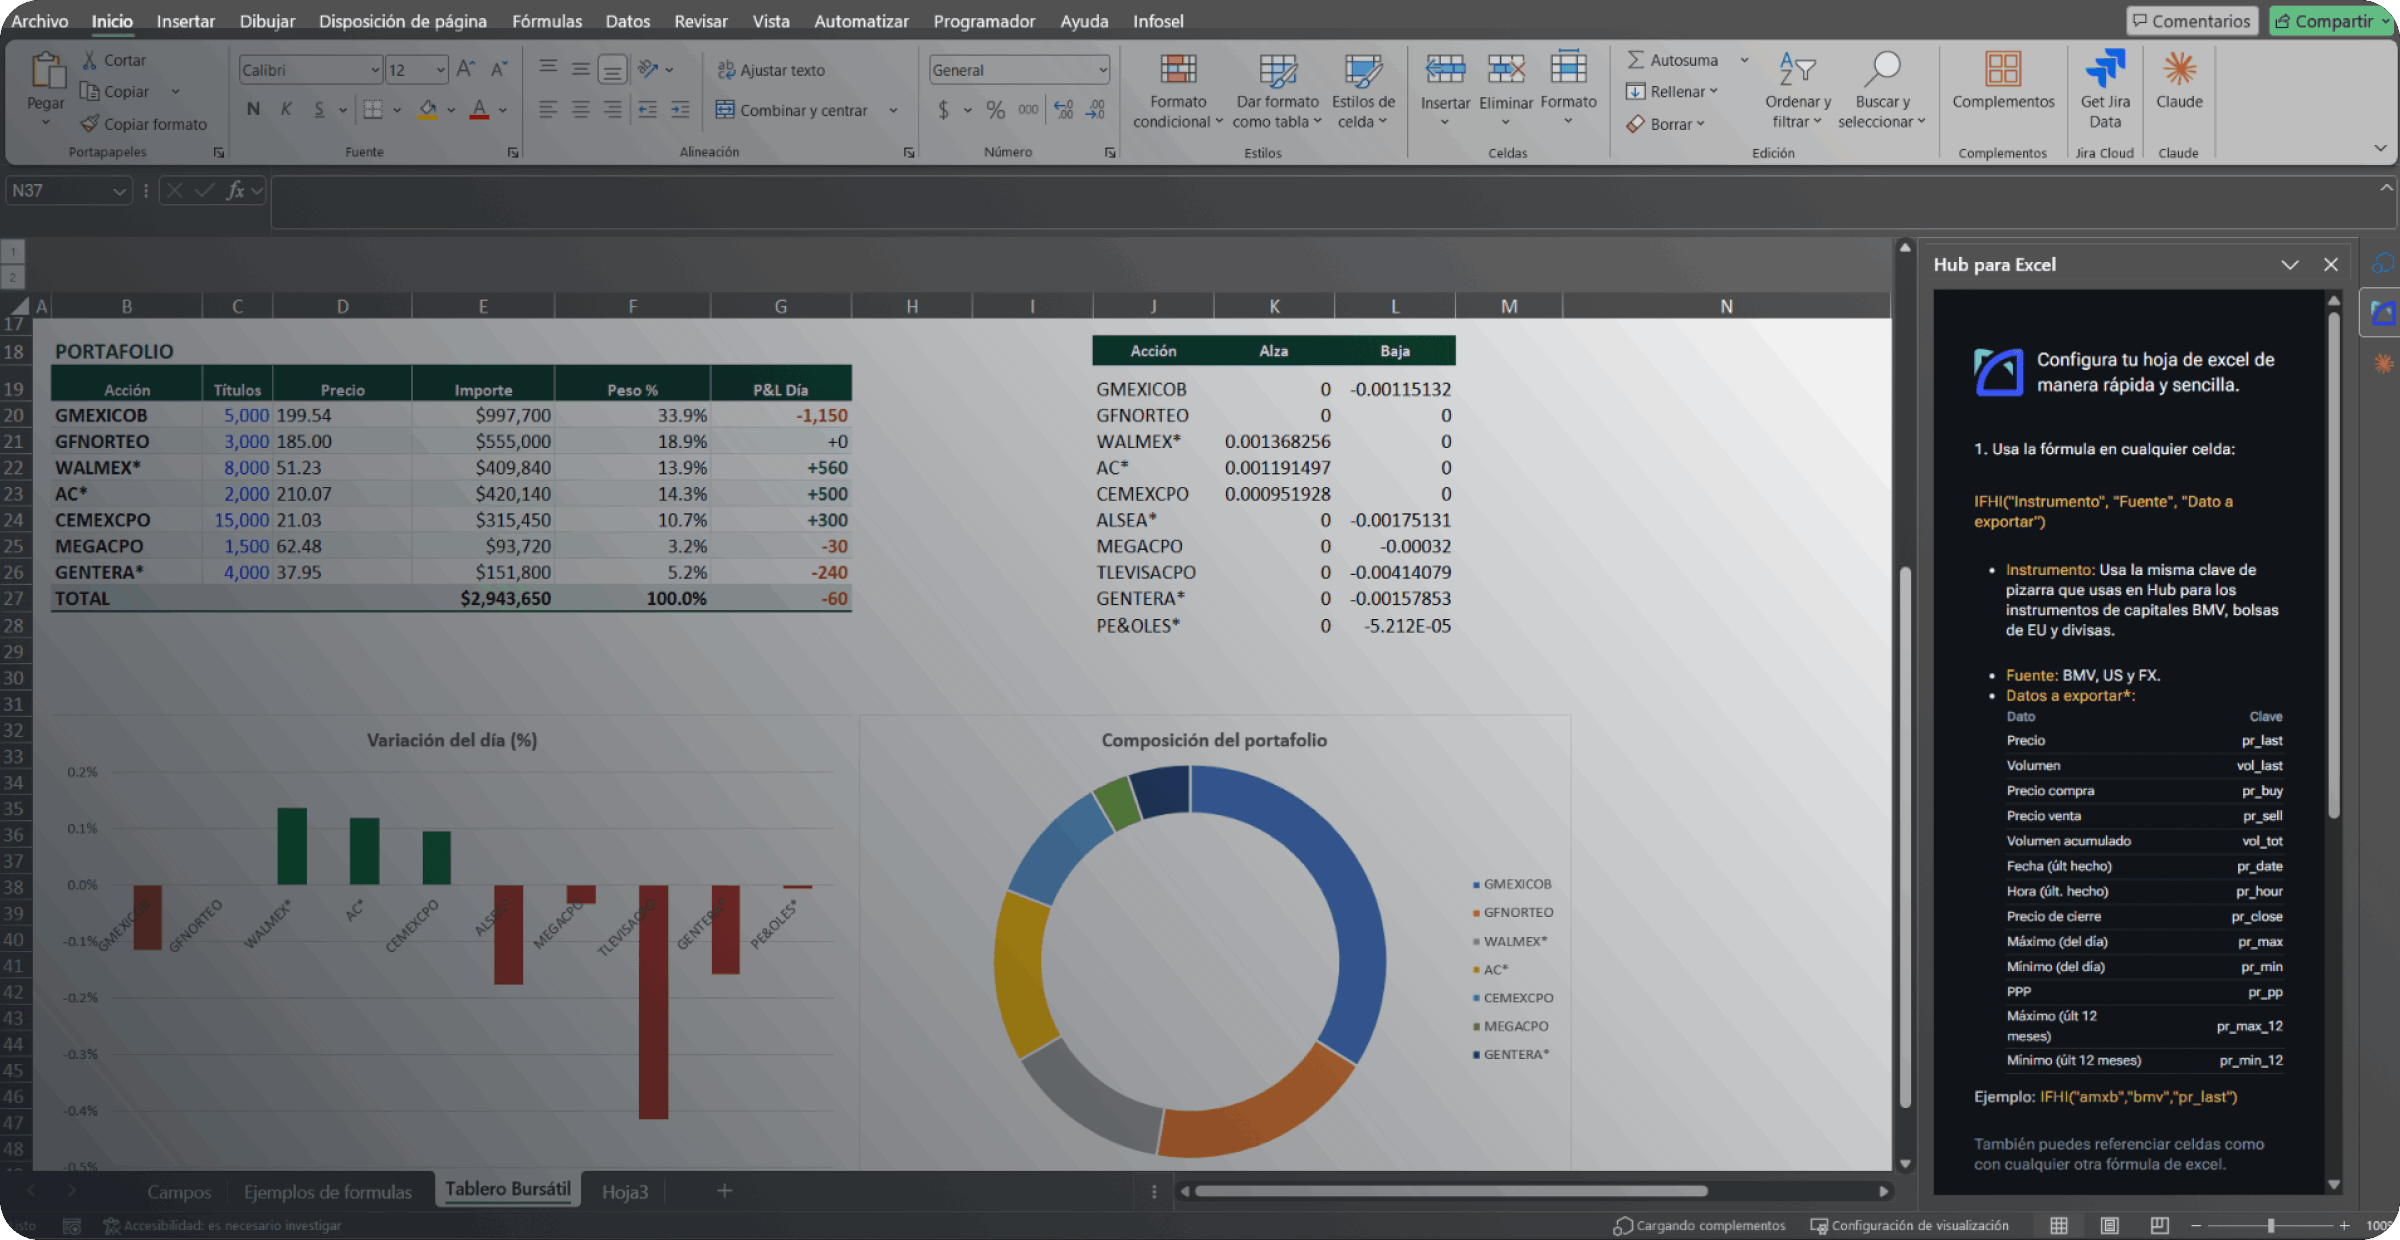
Task: Close the Hub para Excel pane
Action: pos(2331,265)
